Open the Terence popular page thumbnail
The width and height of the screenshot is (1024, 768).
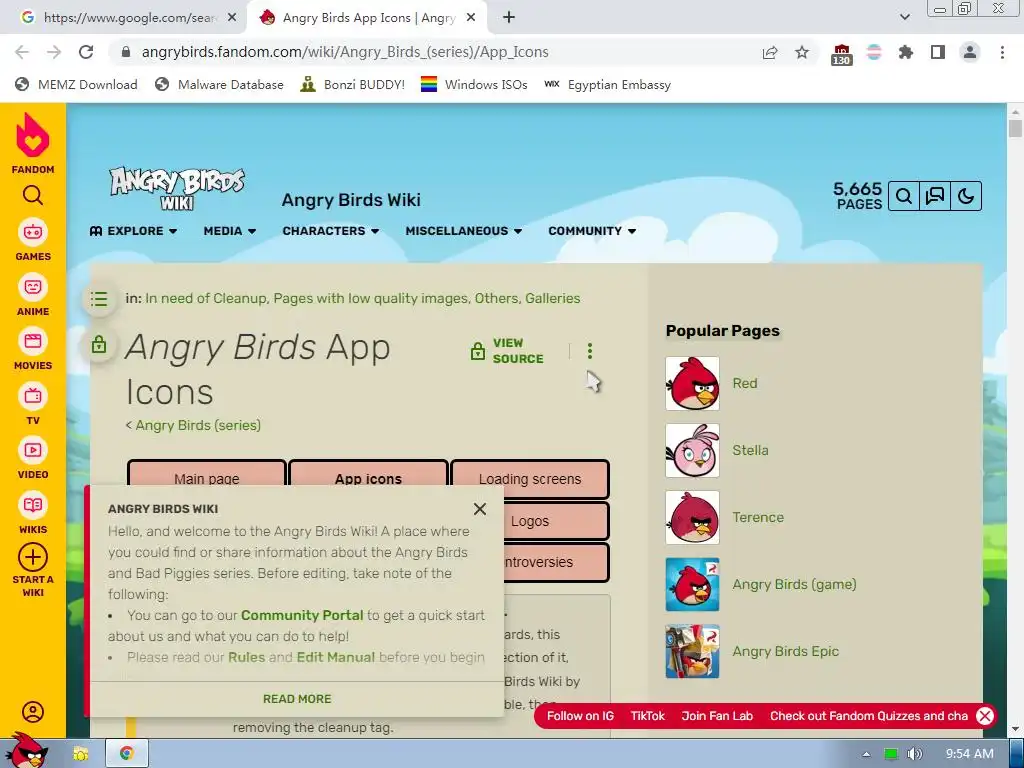tap(692, 517)
